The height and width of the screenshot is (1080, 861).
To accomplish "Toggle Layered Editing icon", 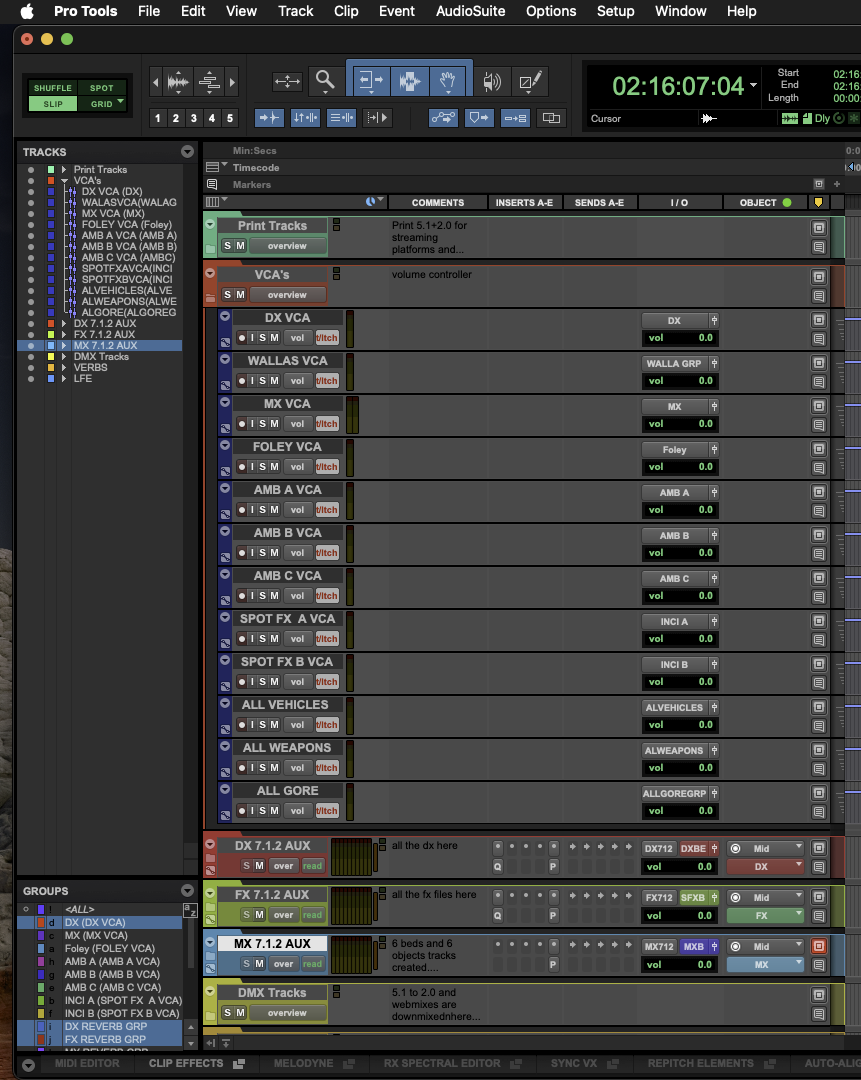I will (x=551, y=118).
